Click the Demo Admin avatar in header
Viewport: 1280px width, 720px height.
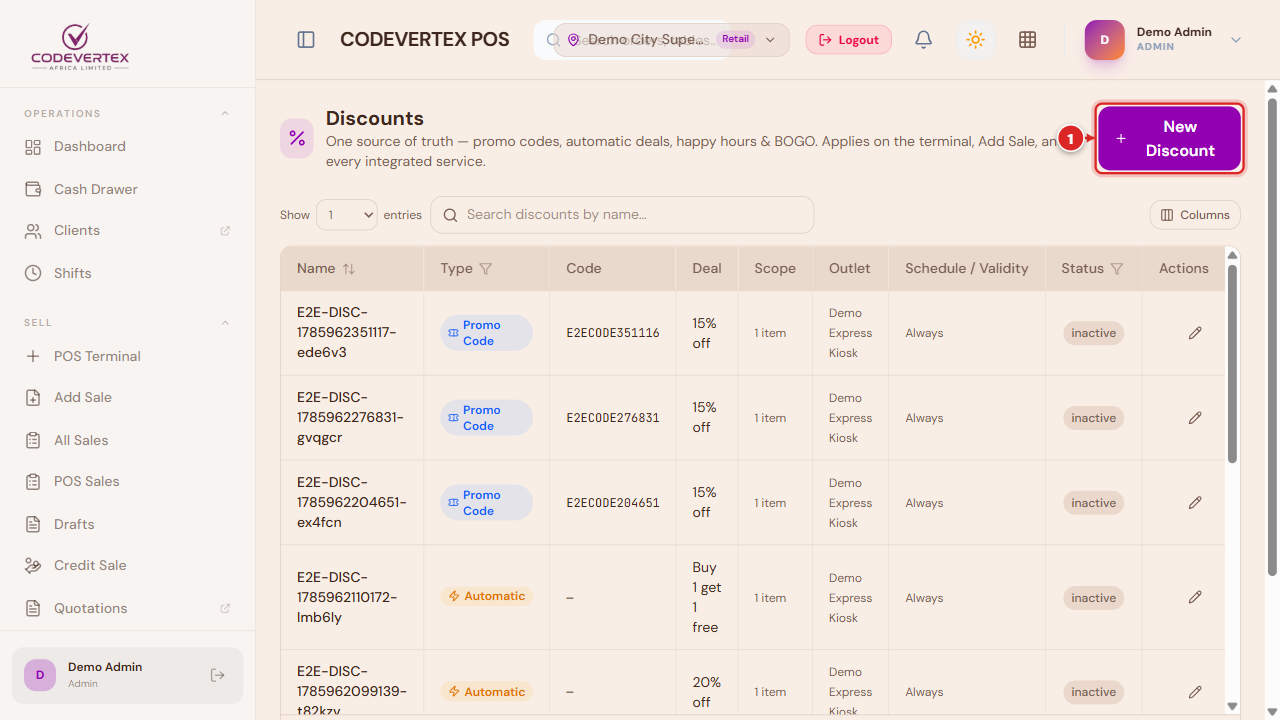[x=1105, y=40]
